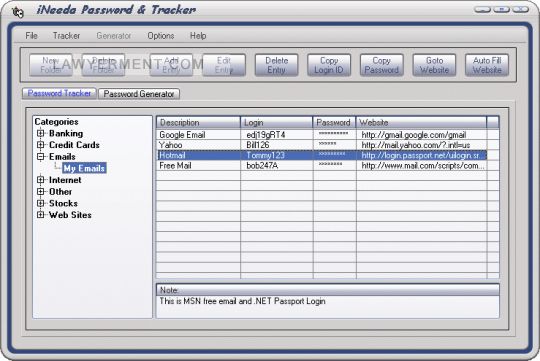Maximize the iNeeda window
This screenshot has width=540, height=361.
(x=501, y=9)
